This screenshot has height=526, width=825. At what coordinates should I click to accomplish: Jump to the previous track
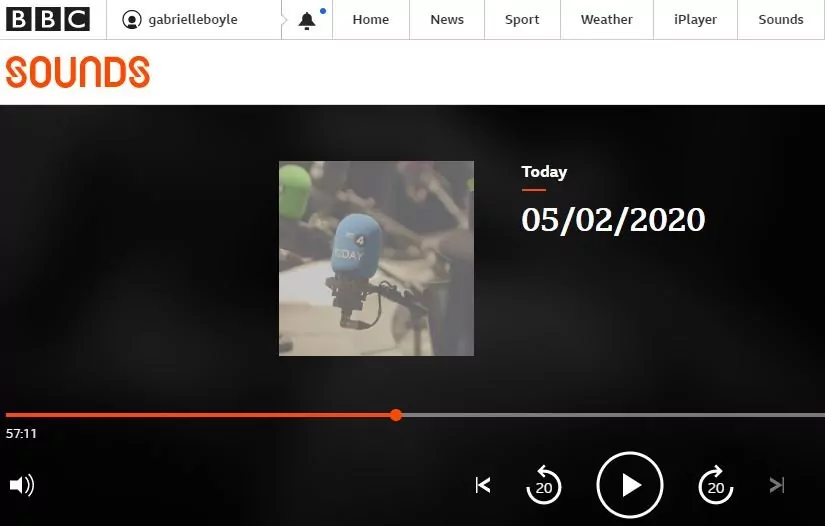483,486
